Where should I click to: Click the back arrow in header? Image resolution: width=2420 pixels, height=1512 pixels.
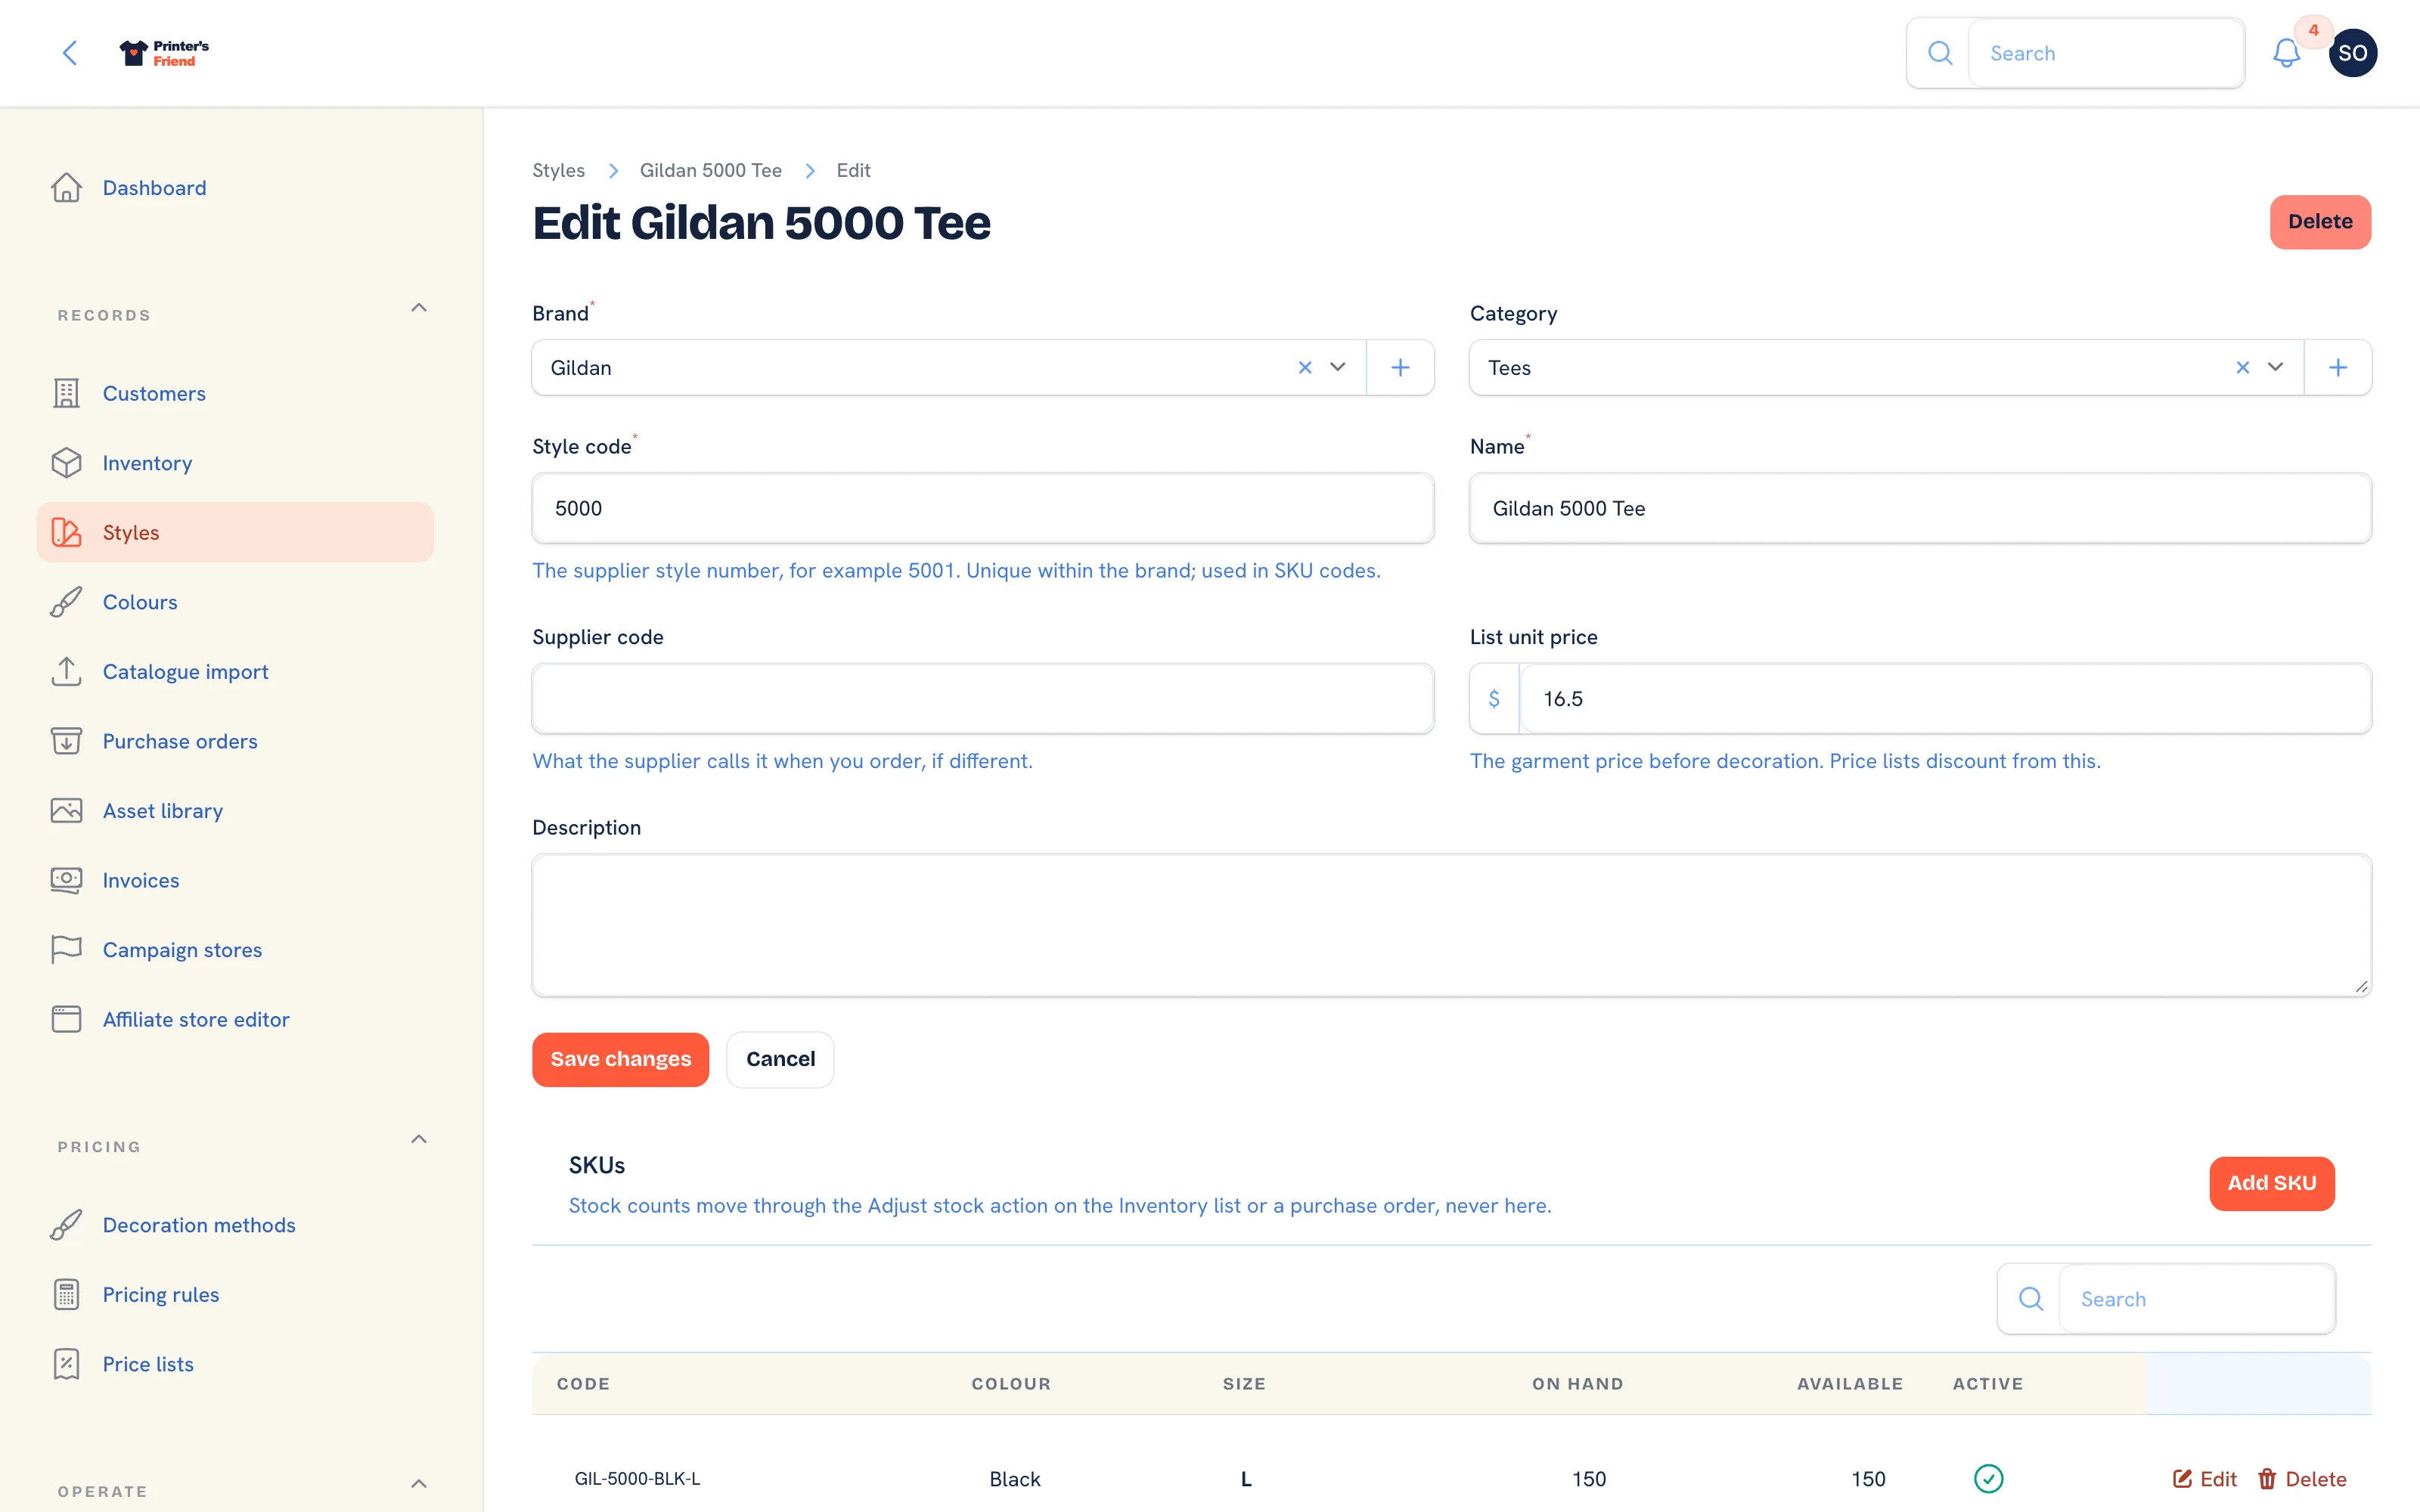70,53
